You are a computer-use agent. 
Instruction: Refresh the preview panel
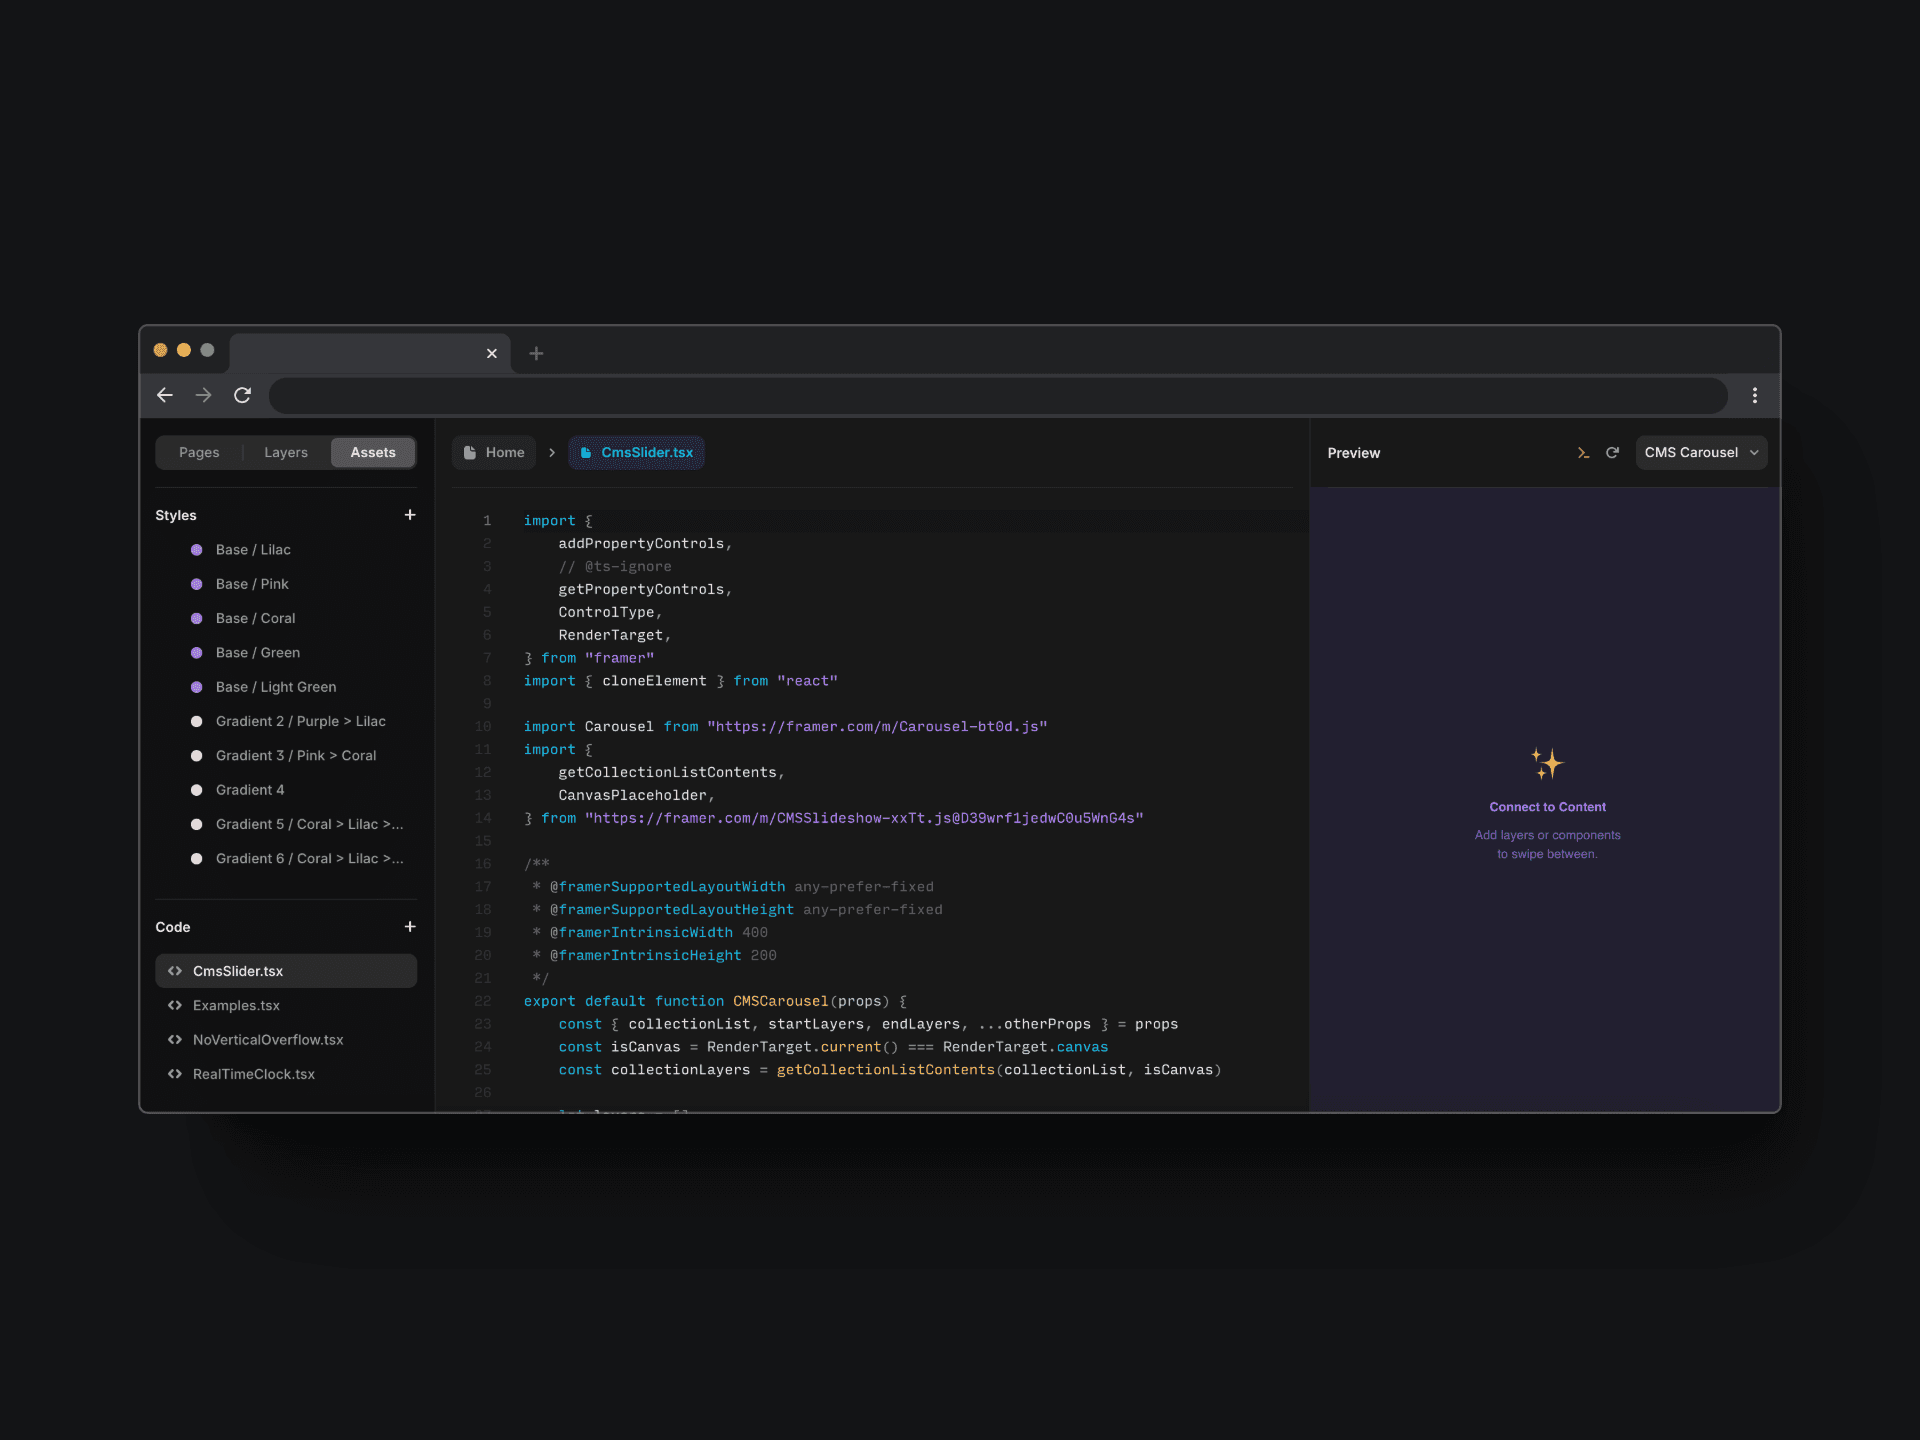pos(1612,453)
